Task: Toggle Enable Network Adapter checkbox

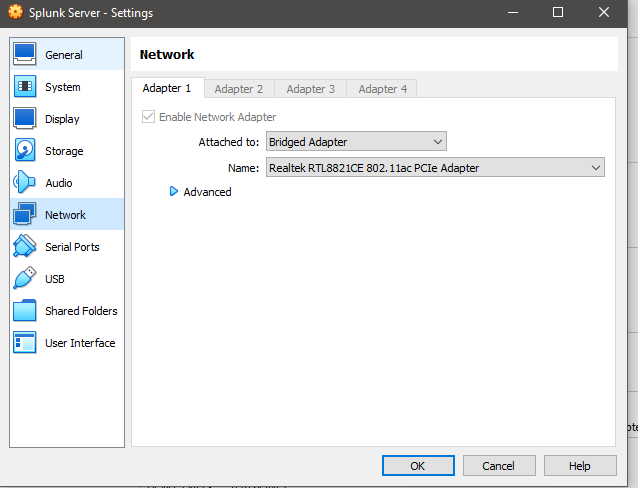Action: coord(148,117)
